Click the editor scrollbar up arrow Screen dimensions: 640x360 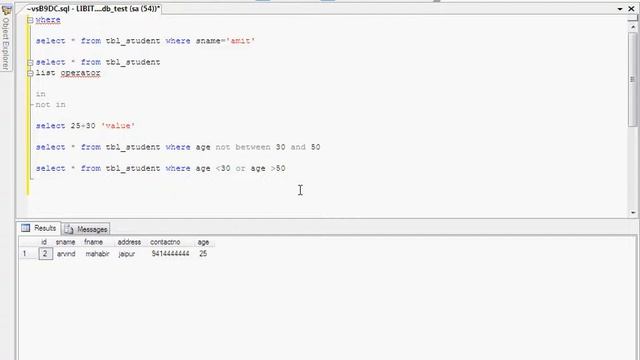pos(633,27)
